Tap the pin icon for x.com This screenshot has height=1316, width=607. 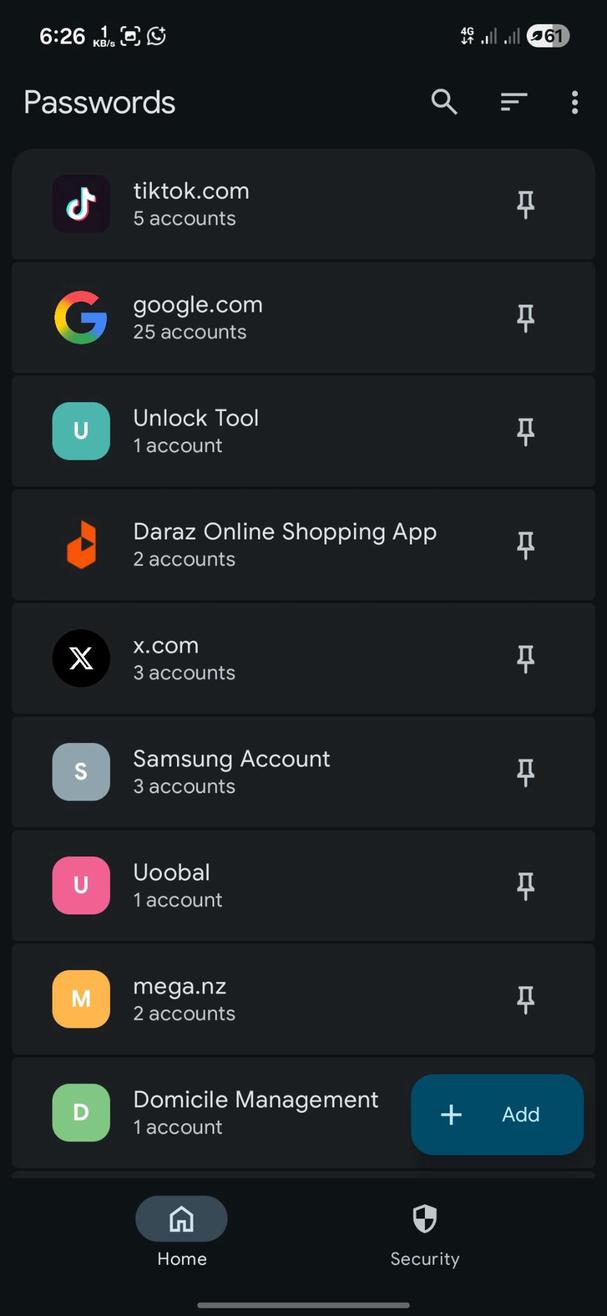[525, 659]
